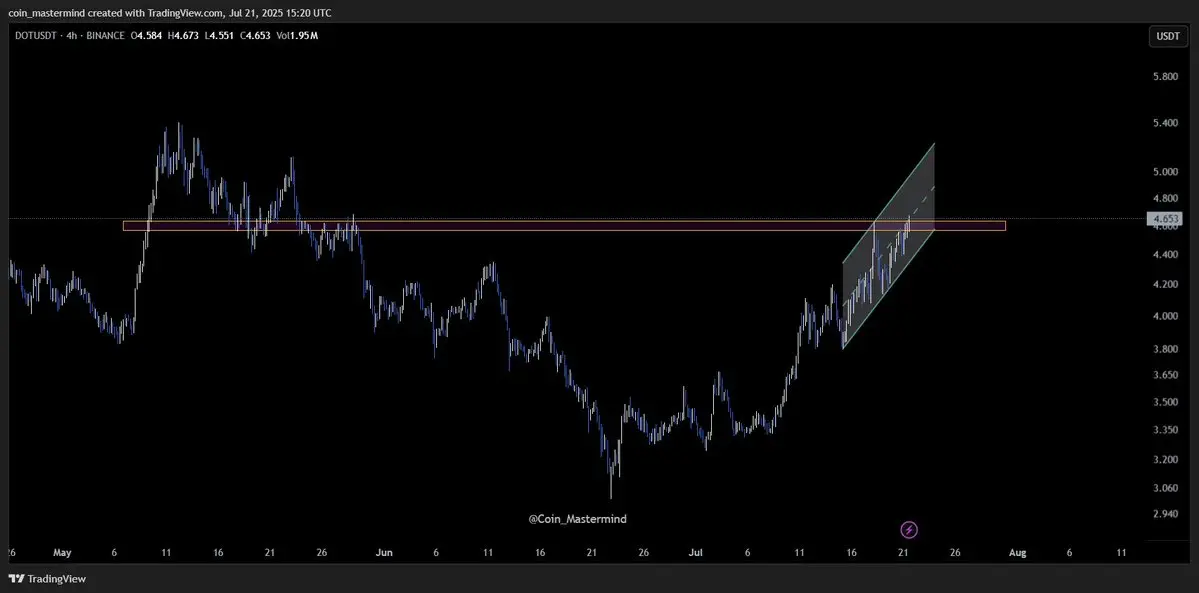1199x593 pixels.
Task: Click the 5.400 price axis label
Action: tap(1165, 123)
